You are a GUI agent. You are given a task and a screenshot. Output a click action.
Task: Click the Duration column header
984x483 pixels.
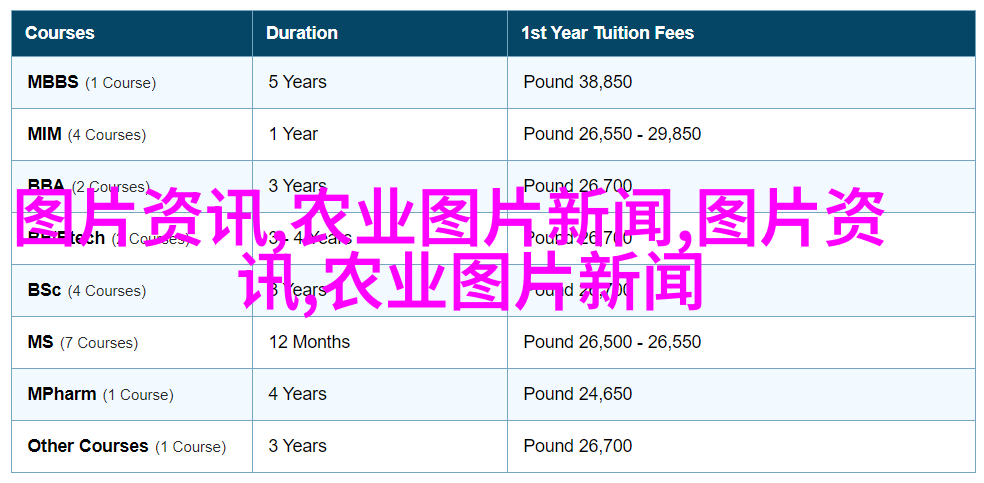[x=301, y=33]
